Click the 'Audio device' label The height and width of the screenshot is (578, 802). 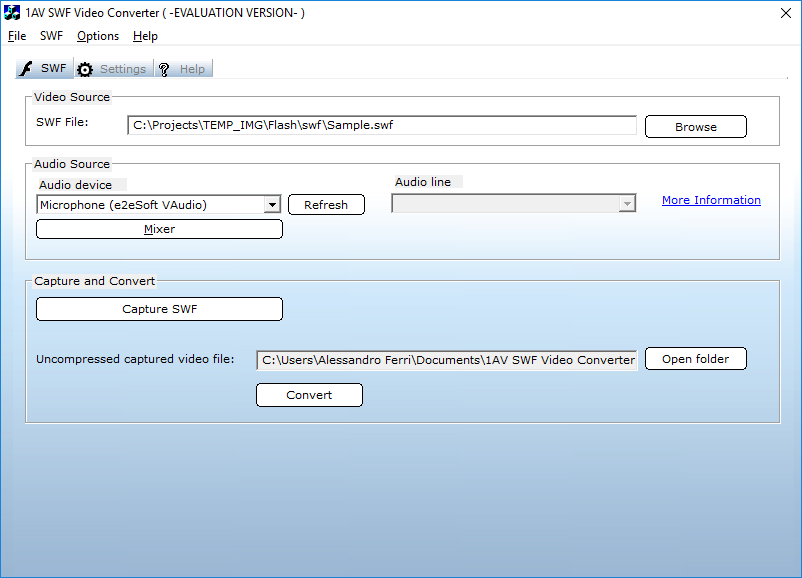pos(75,185)
